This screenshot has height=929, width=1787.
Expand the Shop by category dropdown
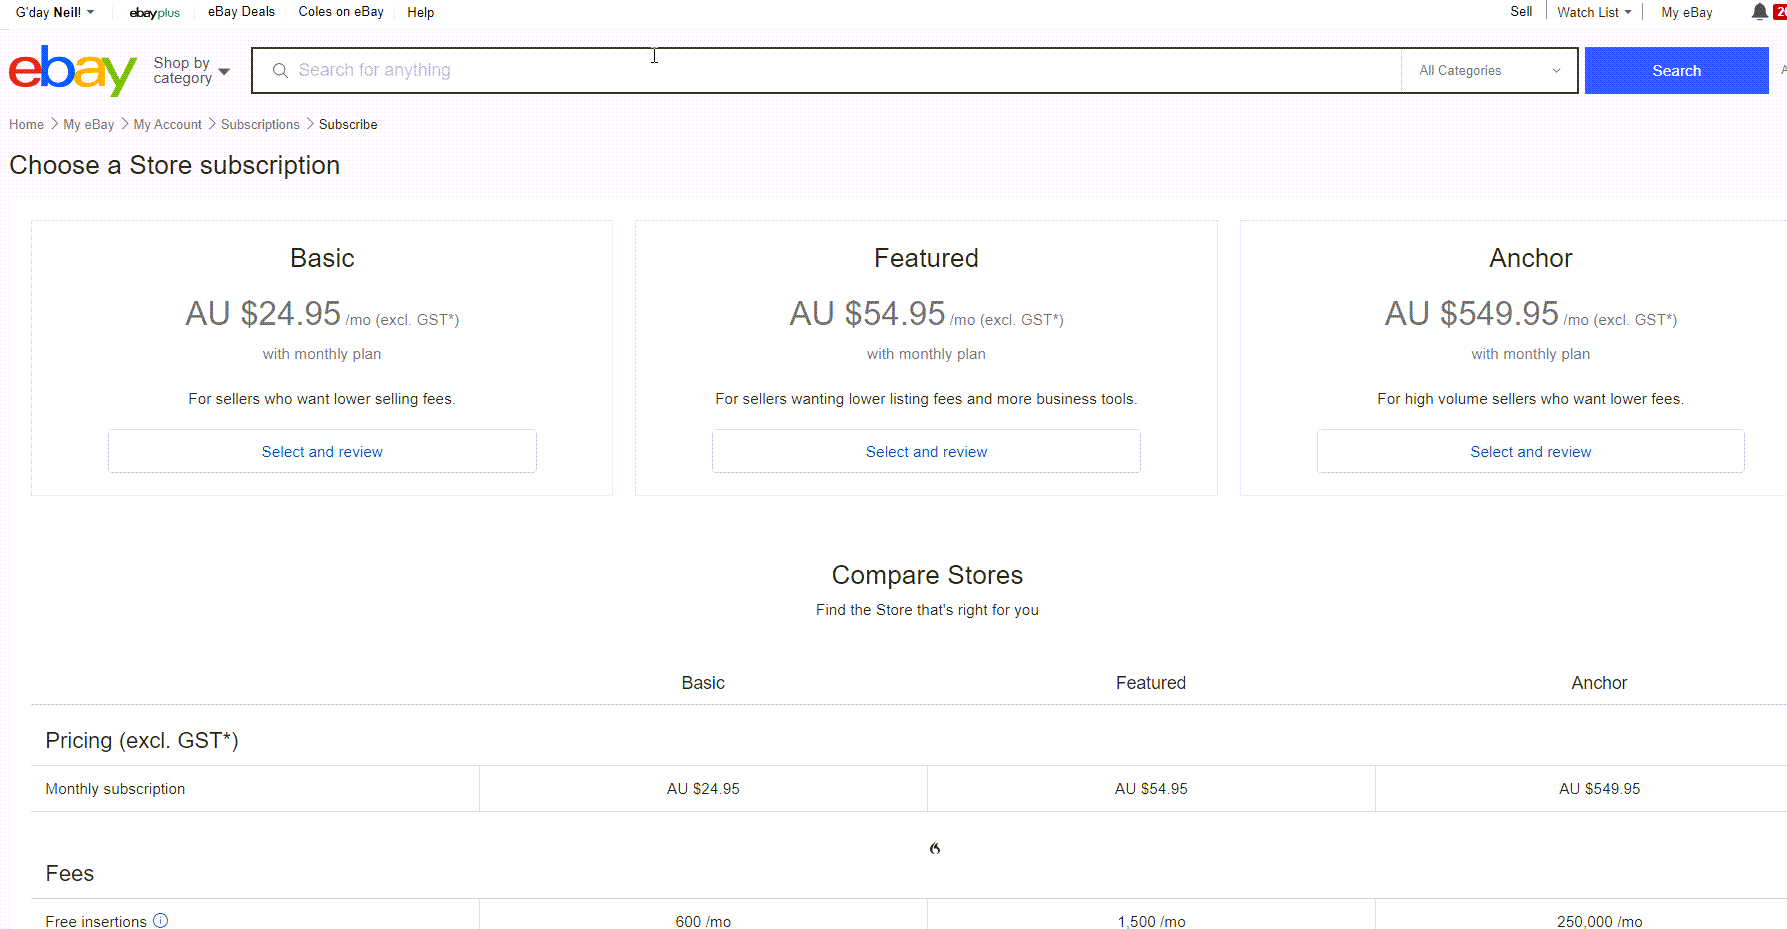[x=191, y=70]
